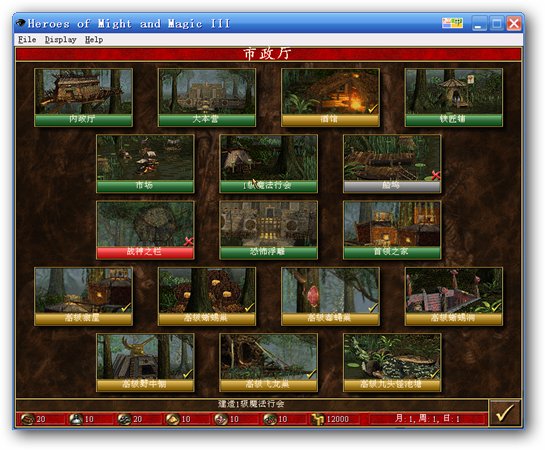Select the upgraded basilisk pit dwelling
This screenshot has width=545, height=450.
coord(454,296)
